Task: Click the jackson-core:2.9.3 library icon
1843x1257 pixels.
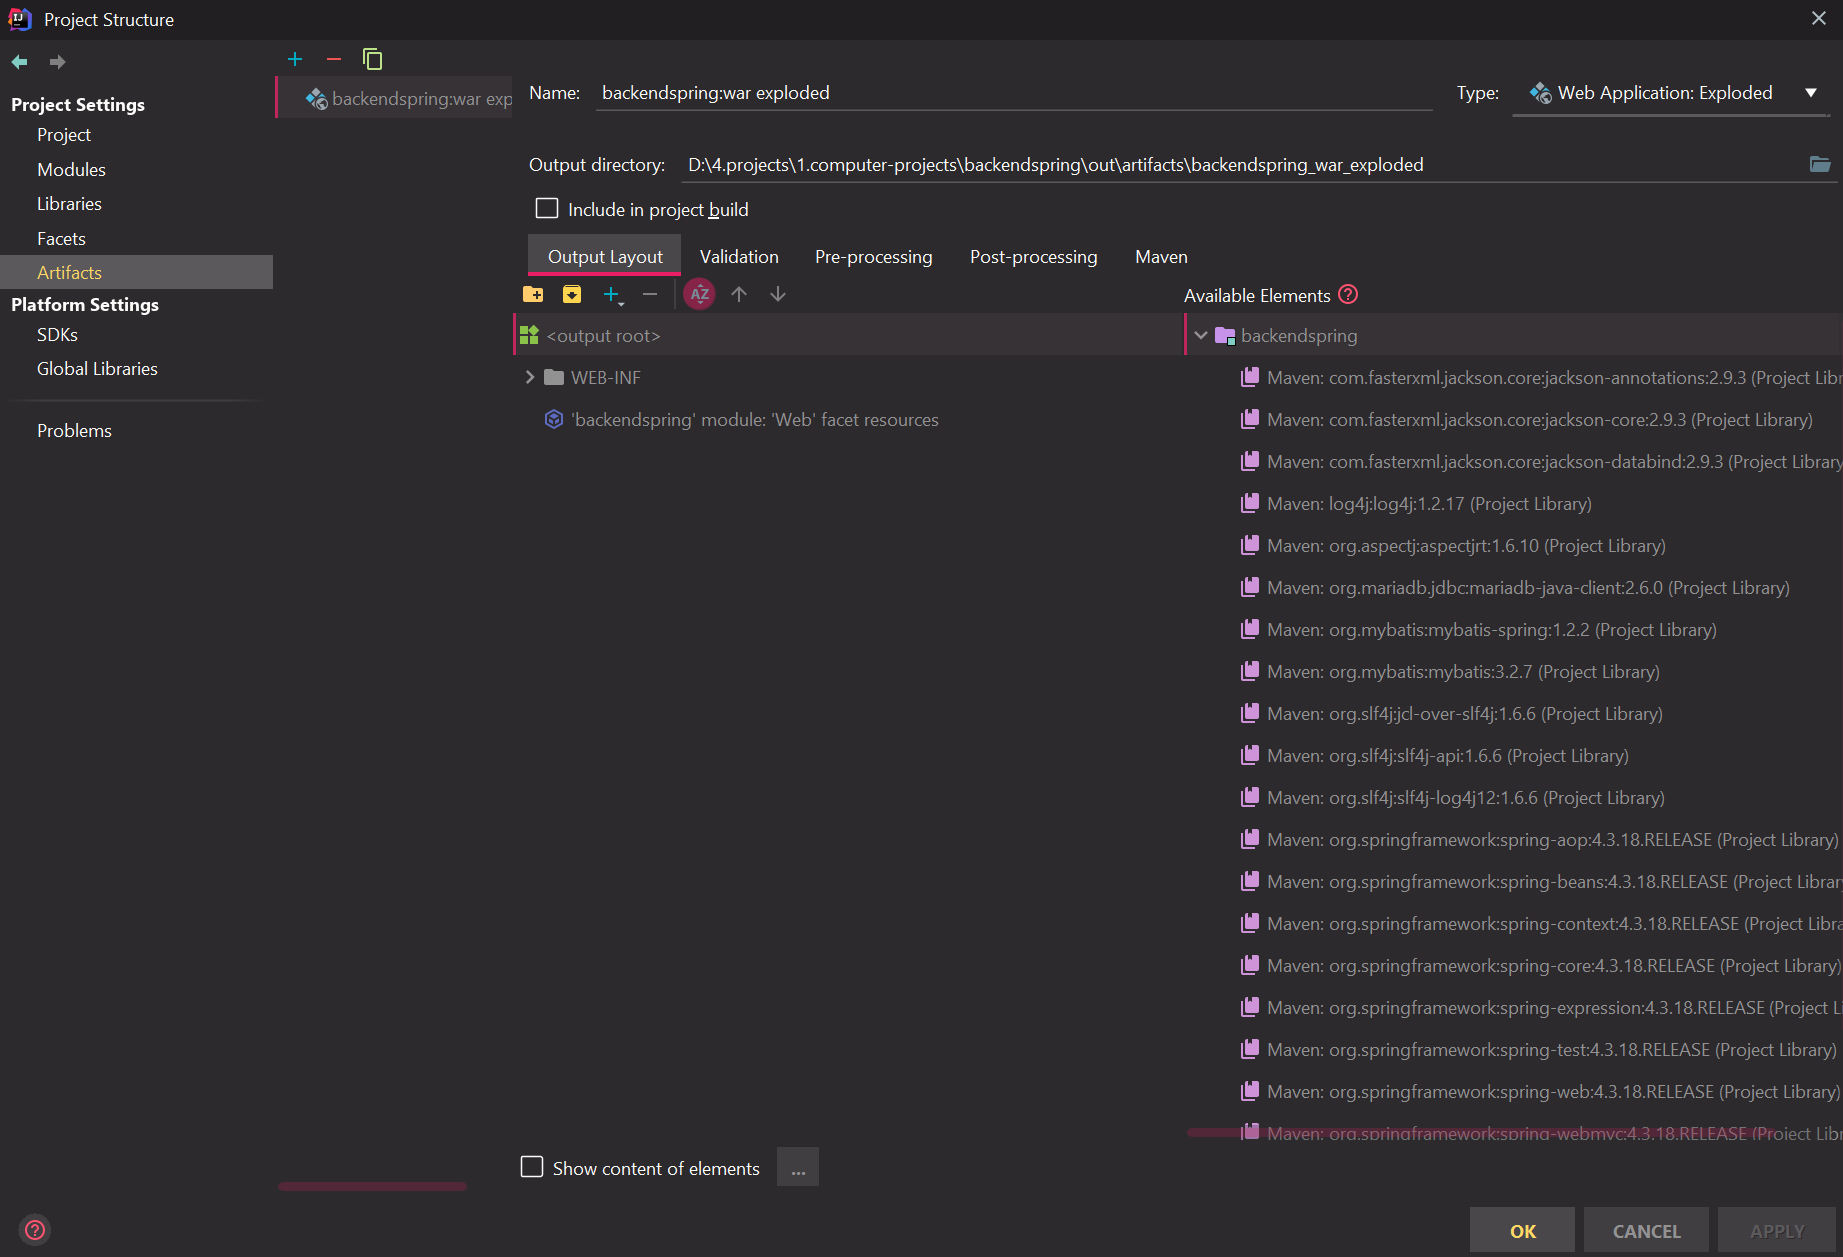Action: 1250,419
